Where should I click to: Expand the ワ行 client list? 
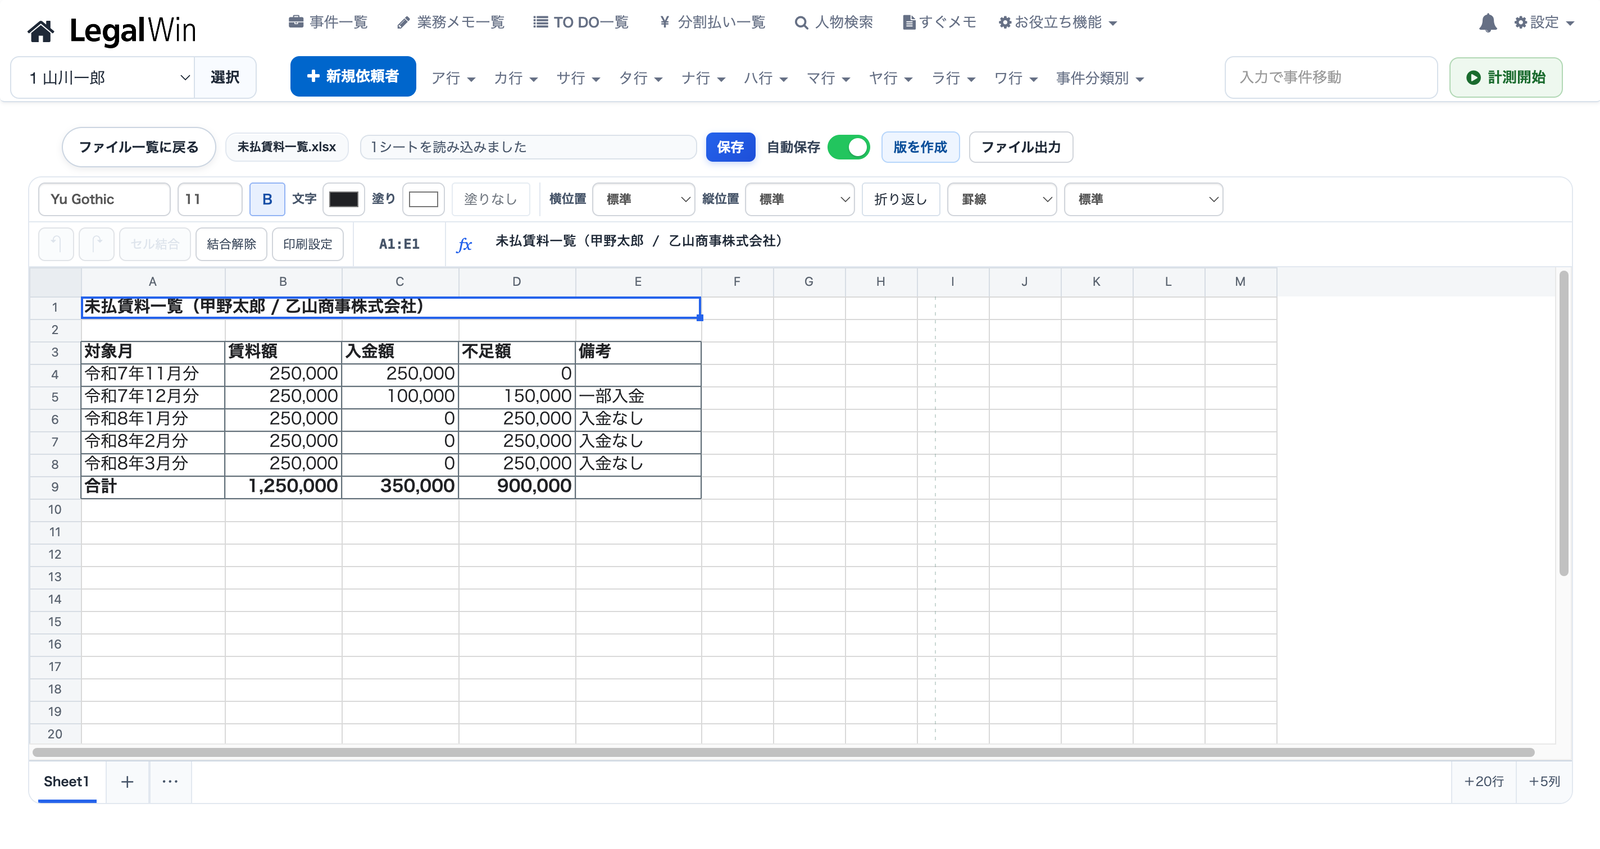(x=1016, y=78)
